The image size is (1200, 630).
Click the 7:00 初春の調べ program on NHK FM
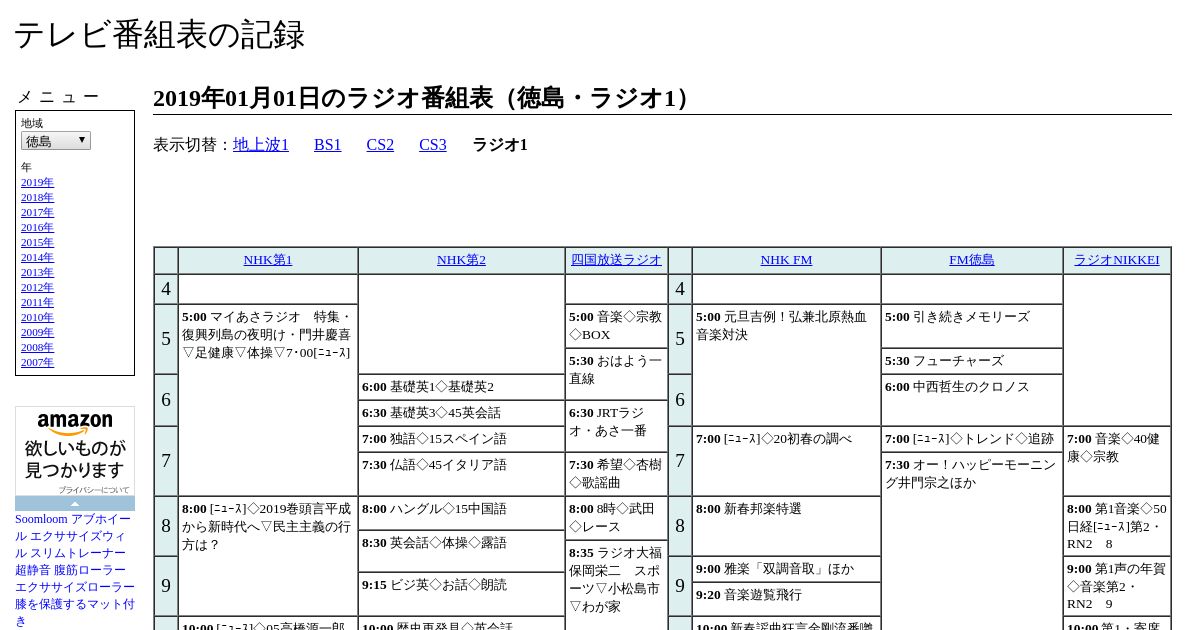786,461
